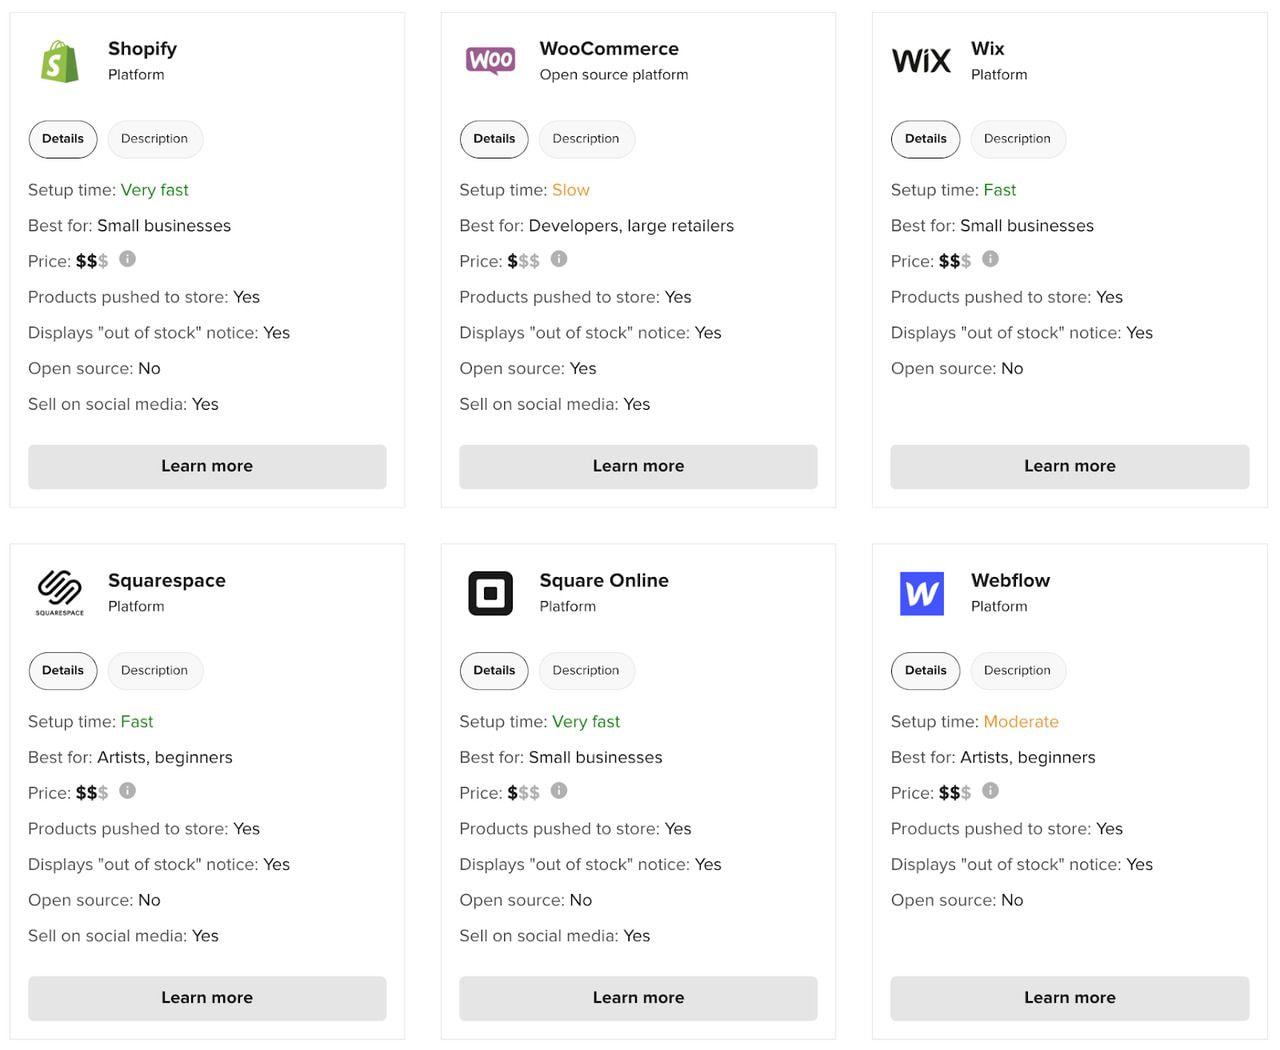Click the Wix logo
This screenshot has width=1280, height=1050.
tap(921, 61)
